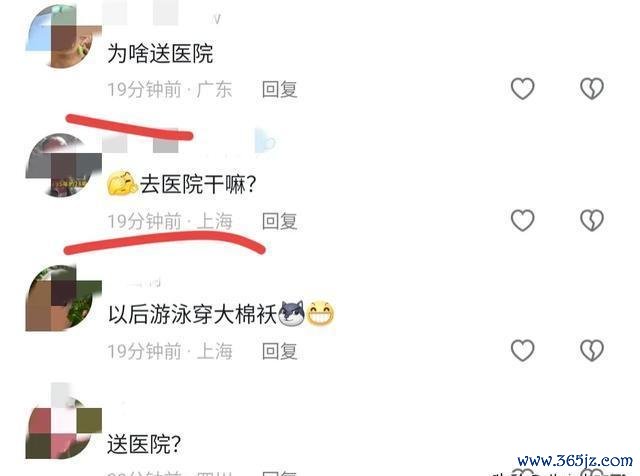The height and width of the screenshot is (476, 640).
Task: Like the comment 为啥送医院
Action: [x=522, y=88]
